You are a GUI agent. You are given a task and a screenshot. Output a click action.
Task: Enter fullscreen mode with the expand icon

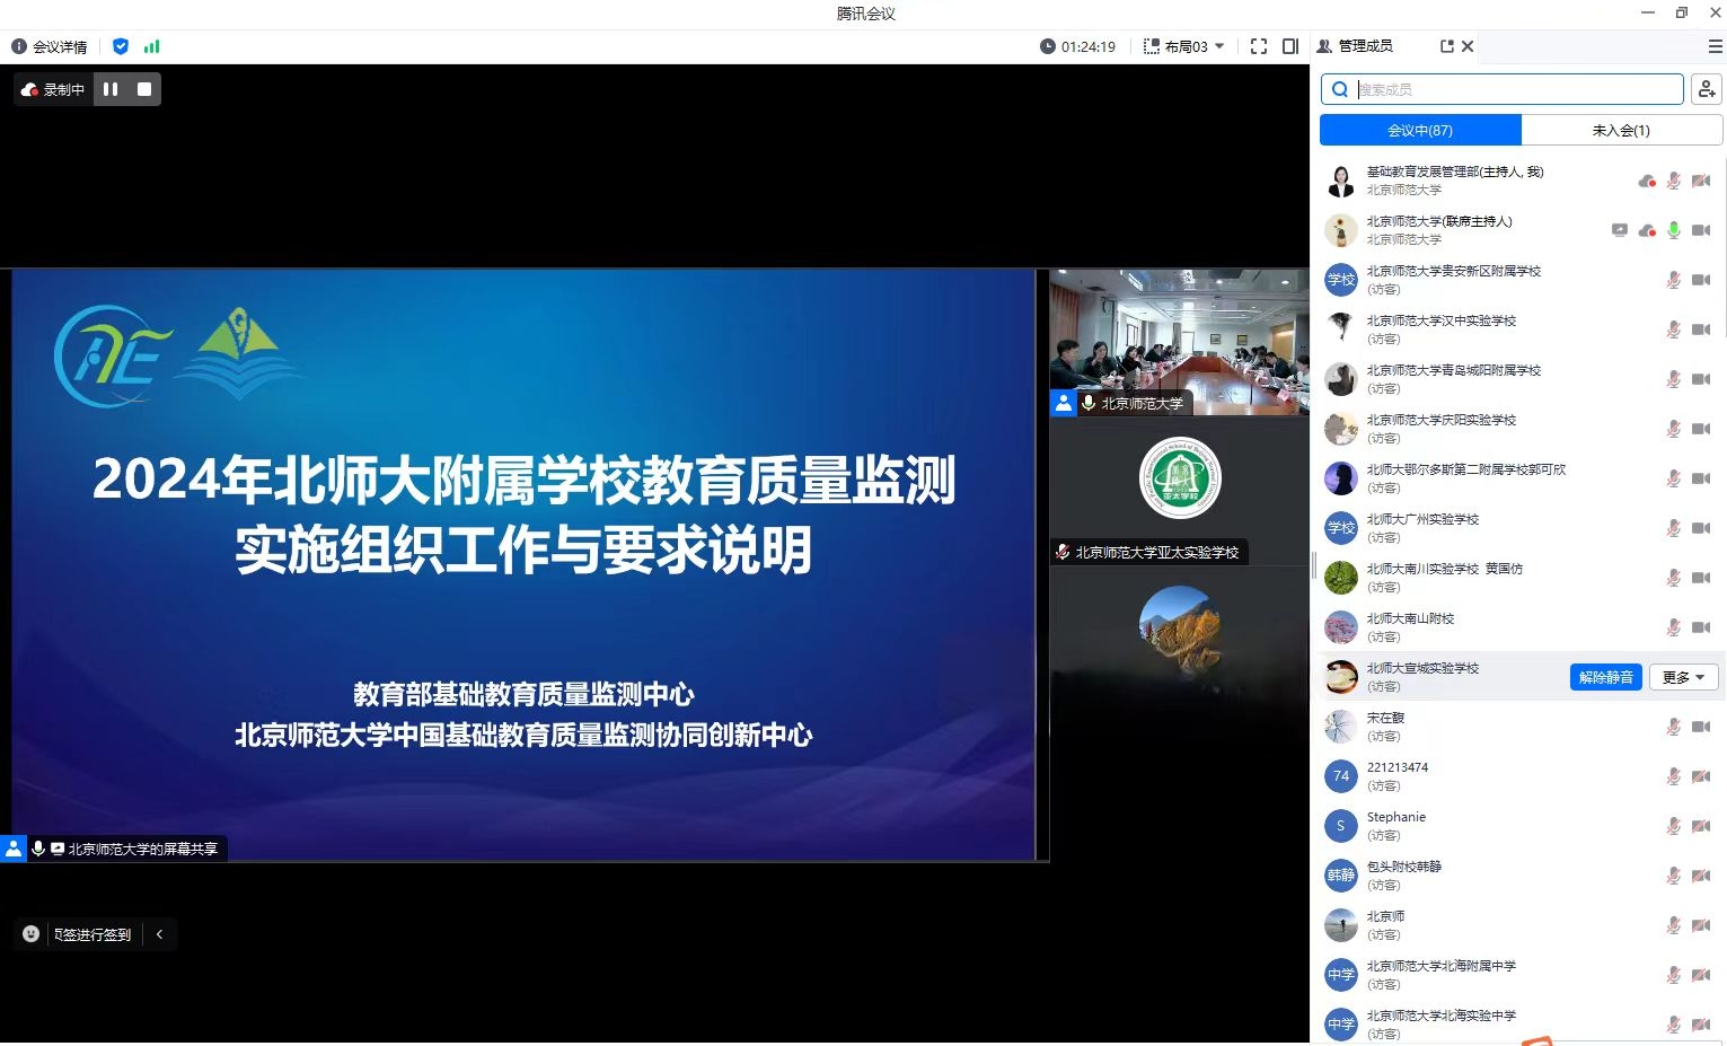pyautogui.click(x=1258, y=46)
